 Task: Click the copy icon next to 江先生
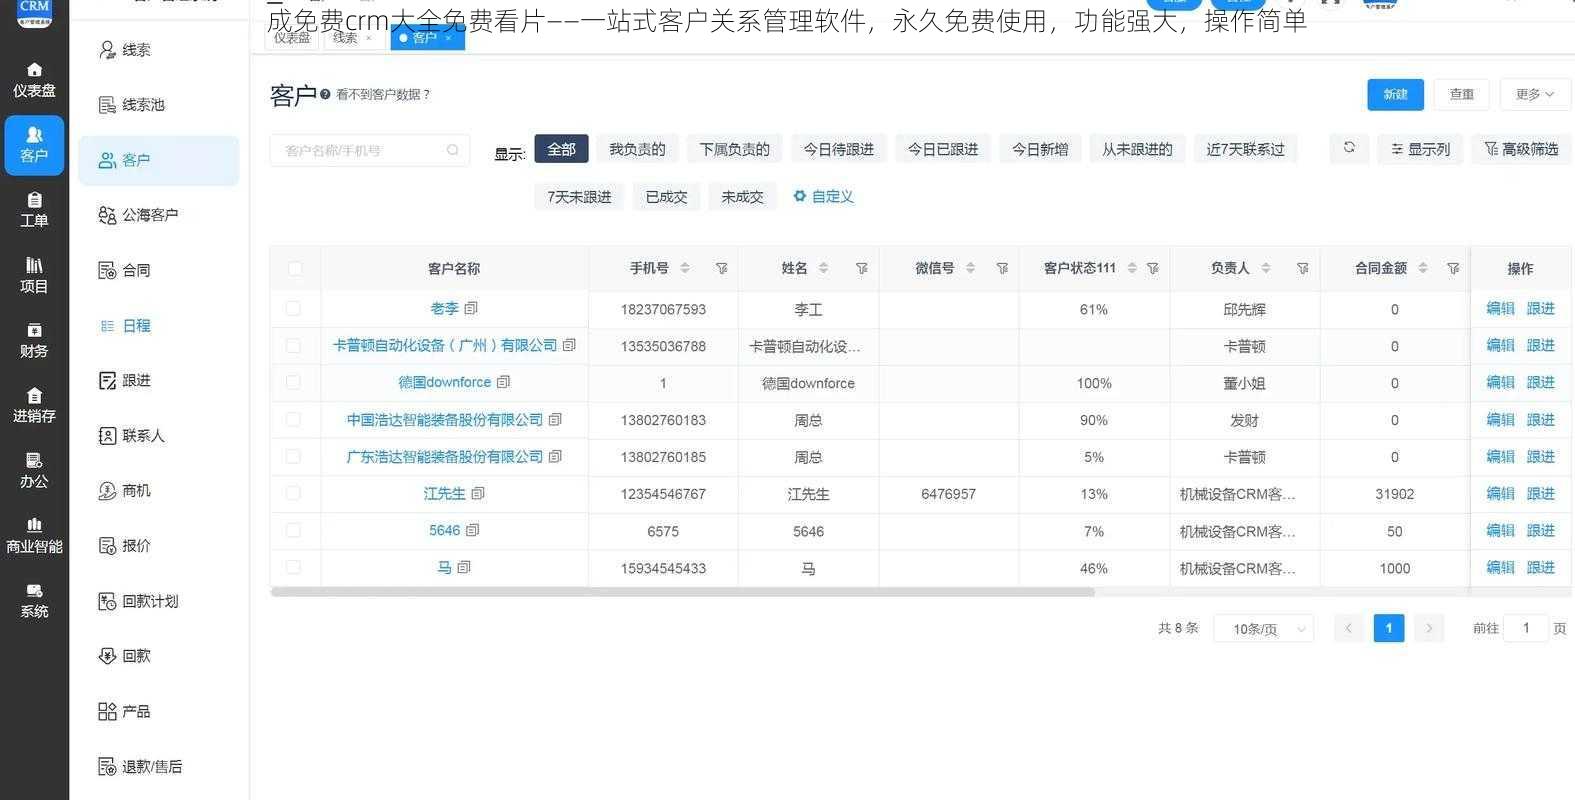tap(478, 493)
